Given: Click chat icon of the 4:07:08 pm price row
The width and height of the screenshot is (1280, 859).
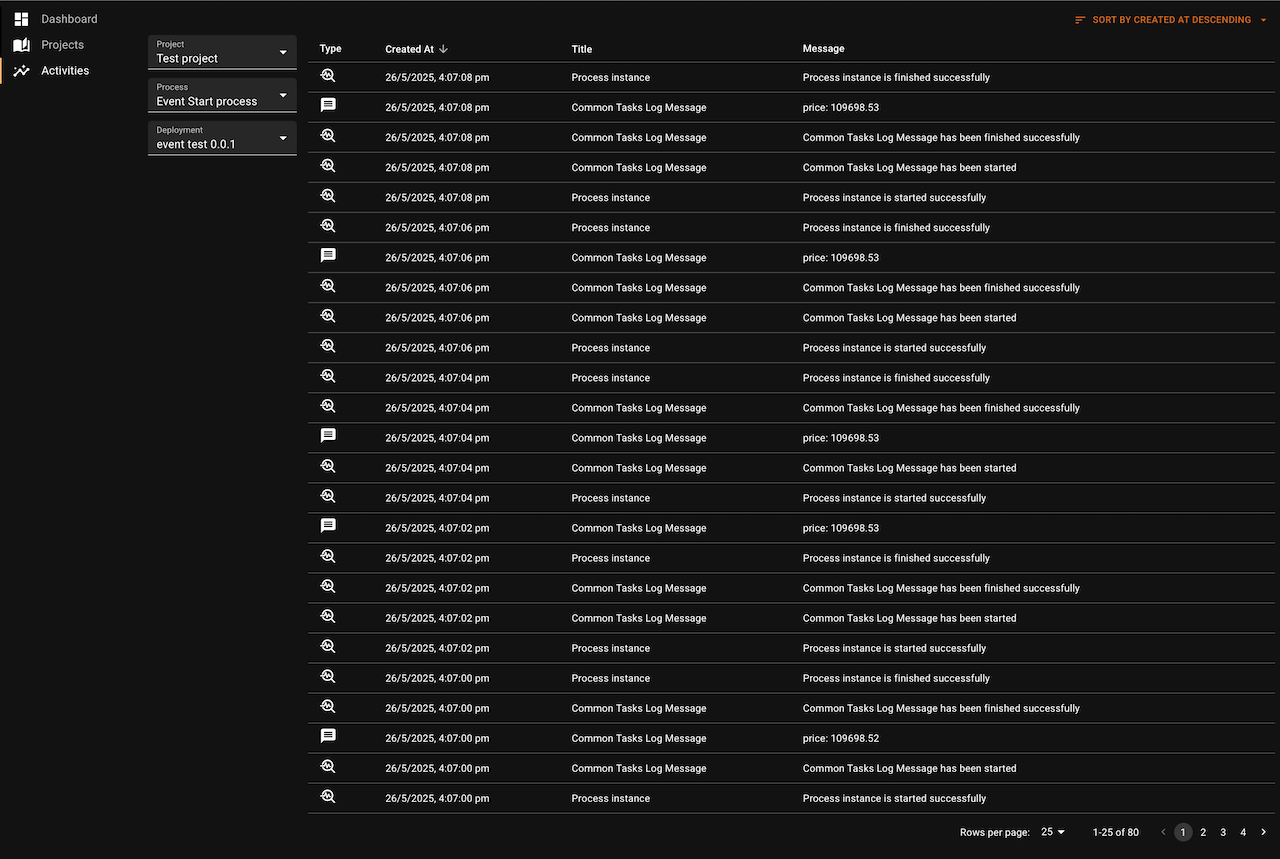Looking at the screenshot, I should coord(328,105).
